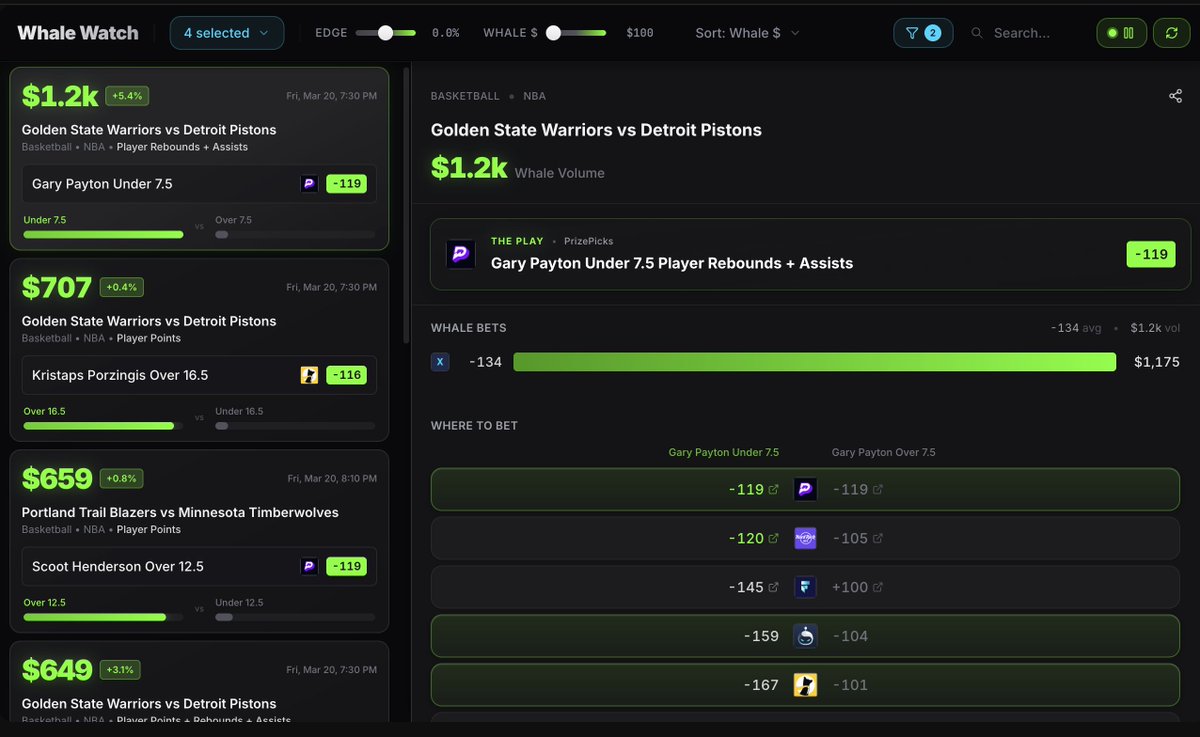This screenshot has width=1200, height=737.
Task: Open the '4 selected' dropdown
Action: pos(227,33)
